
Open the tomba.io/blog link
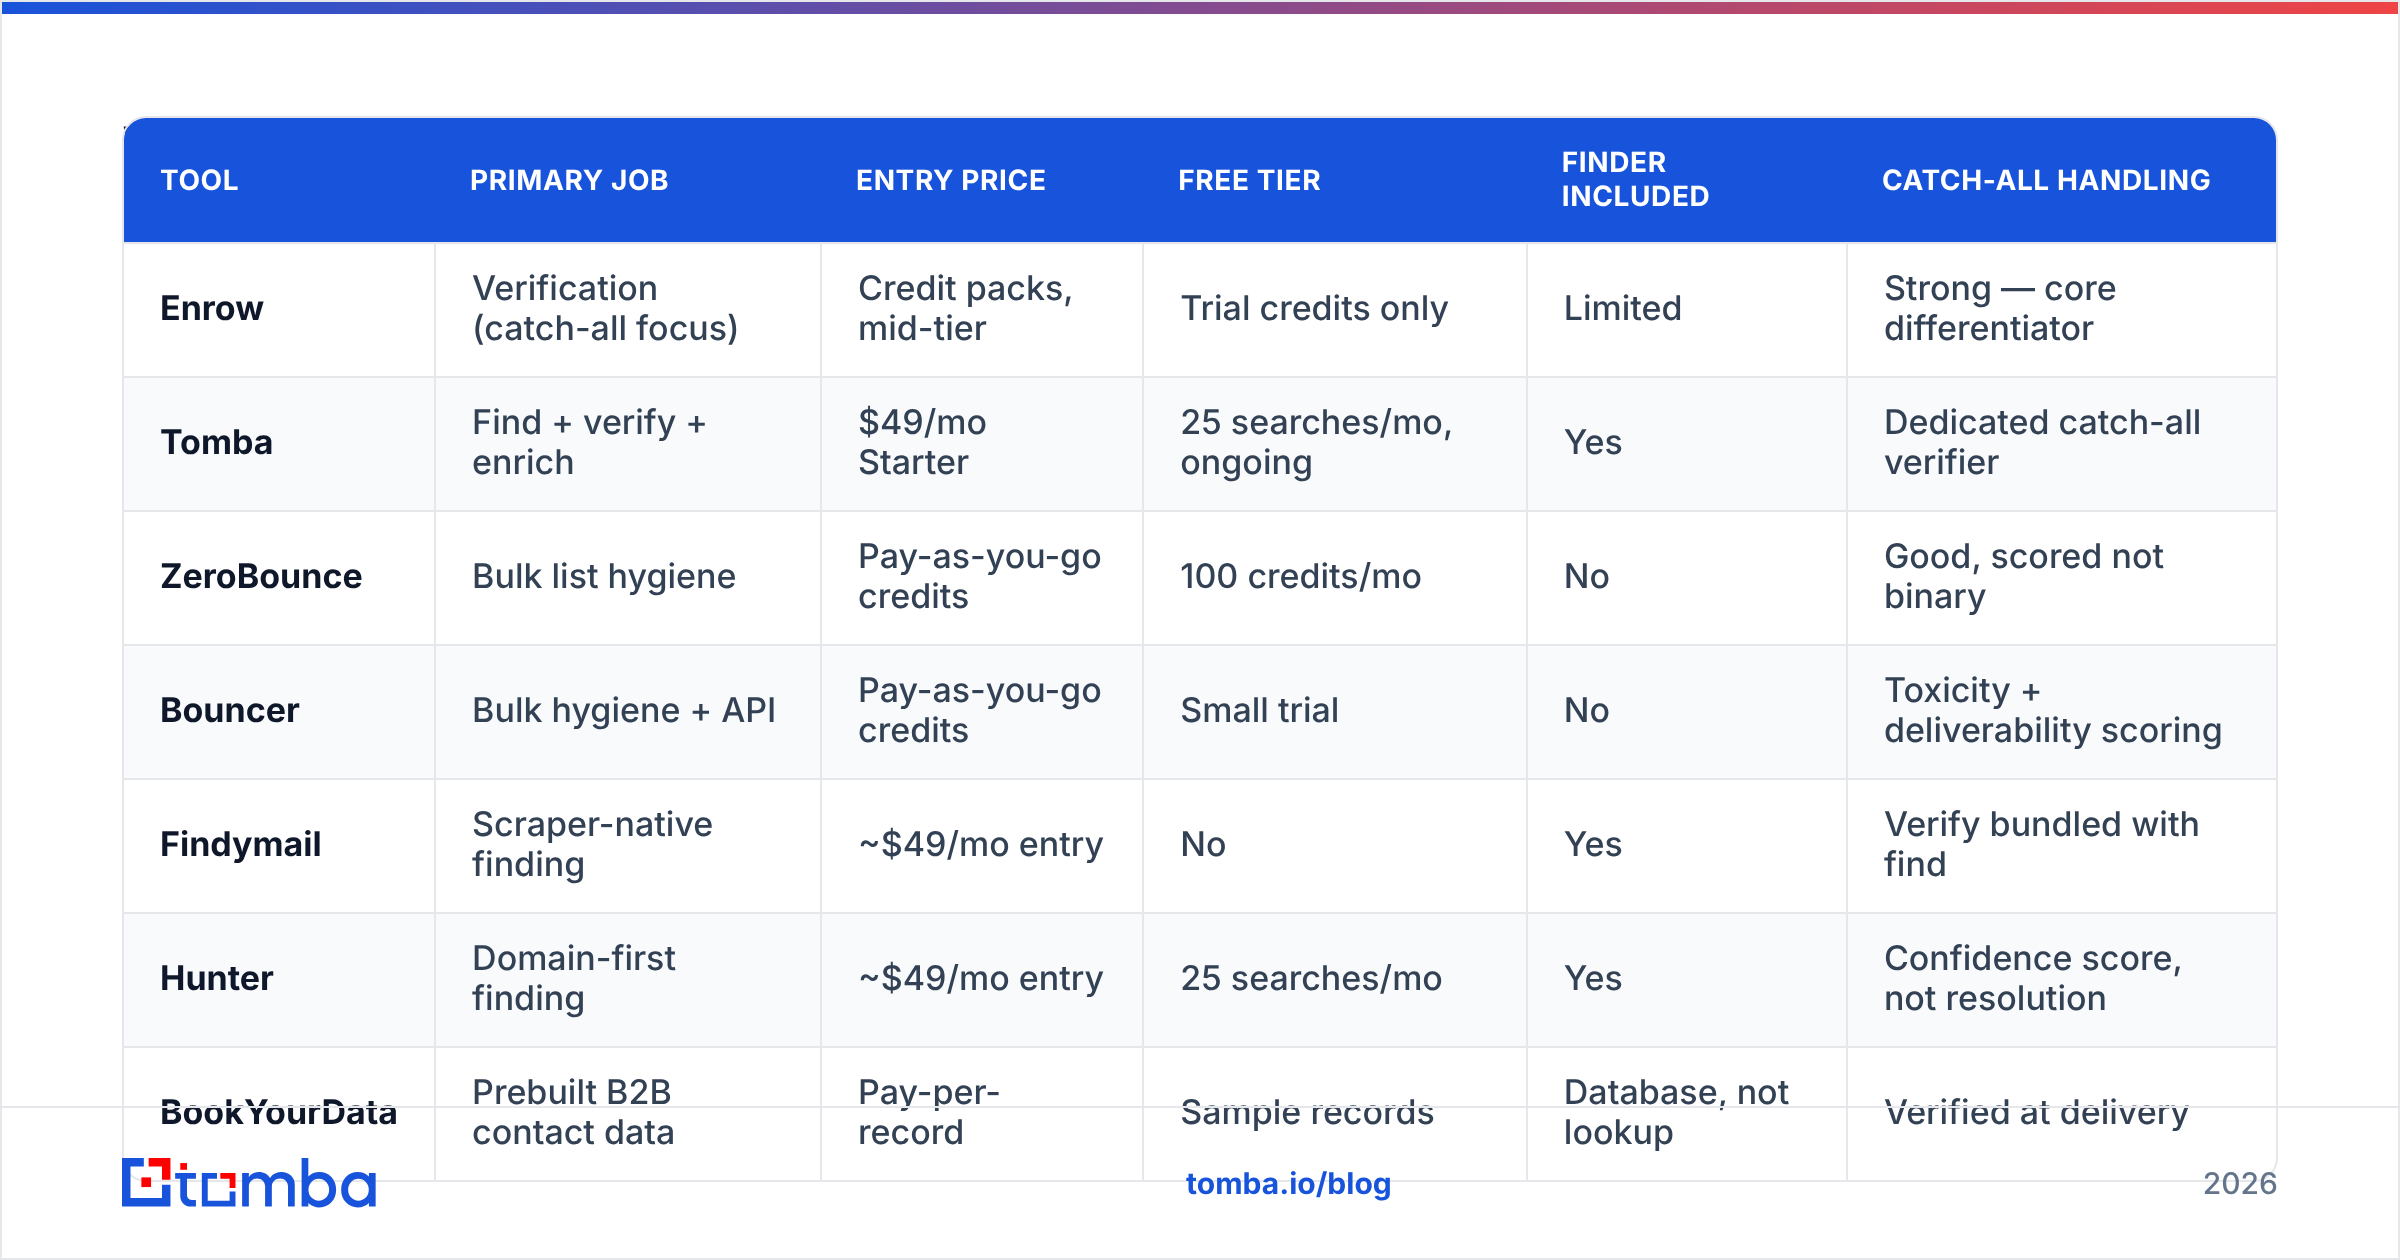pyautogui.click(x=1288, y=1184)
